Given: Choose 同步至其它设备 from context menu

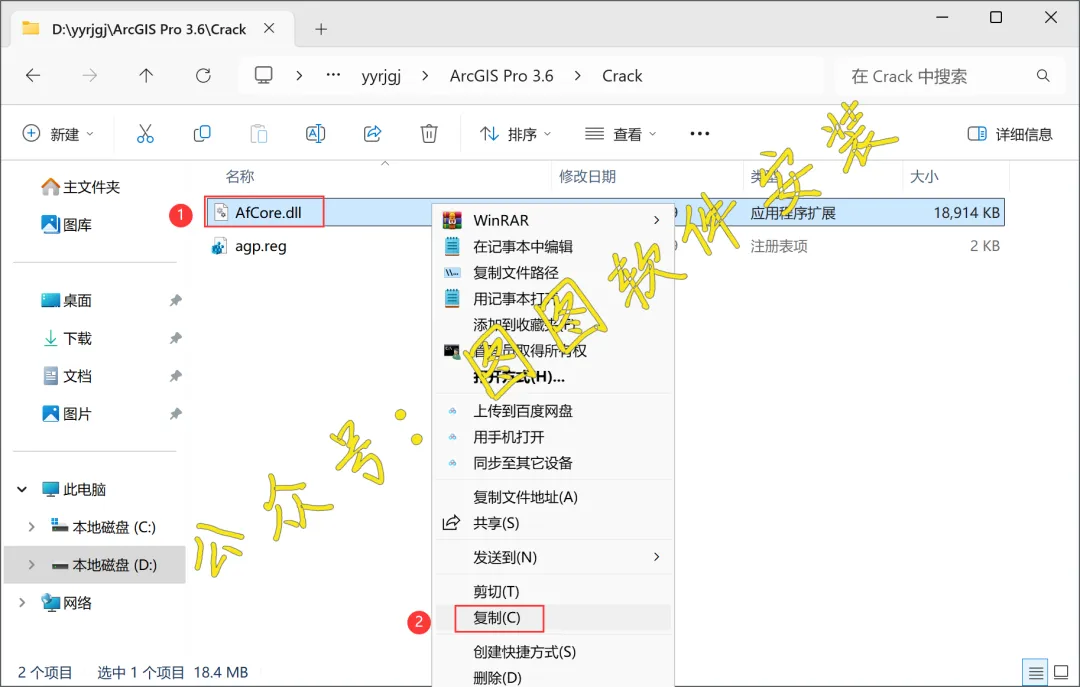Looking at the screenshot, I should 553,463.
